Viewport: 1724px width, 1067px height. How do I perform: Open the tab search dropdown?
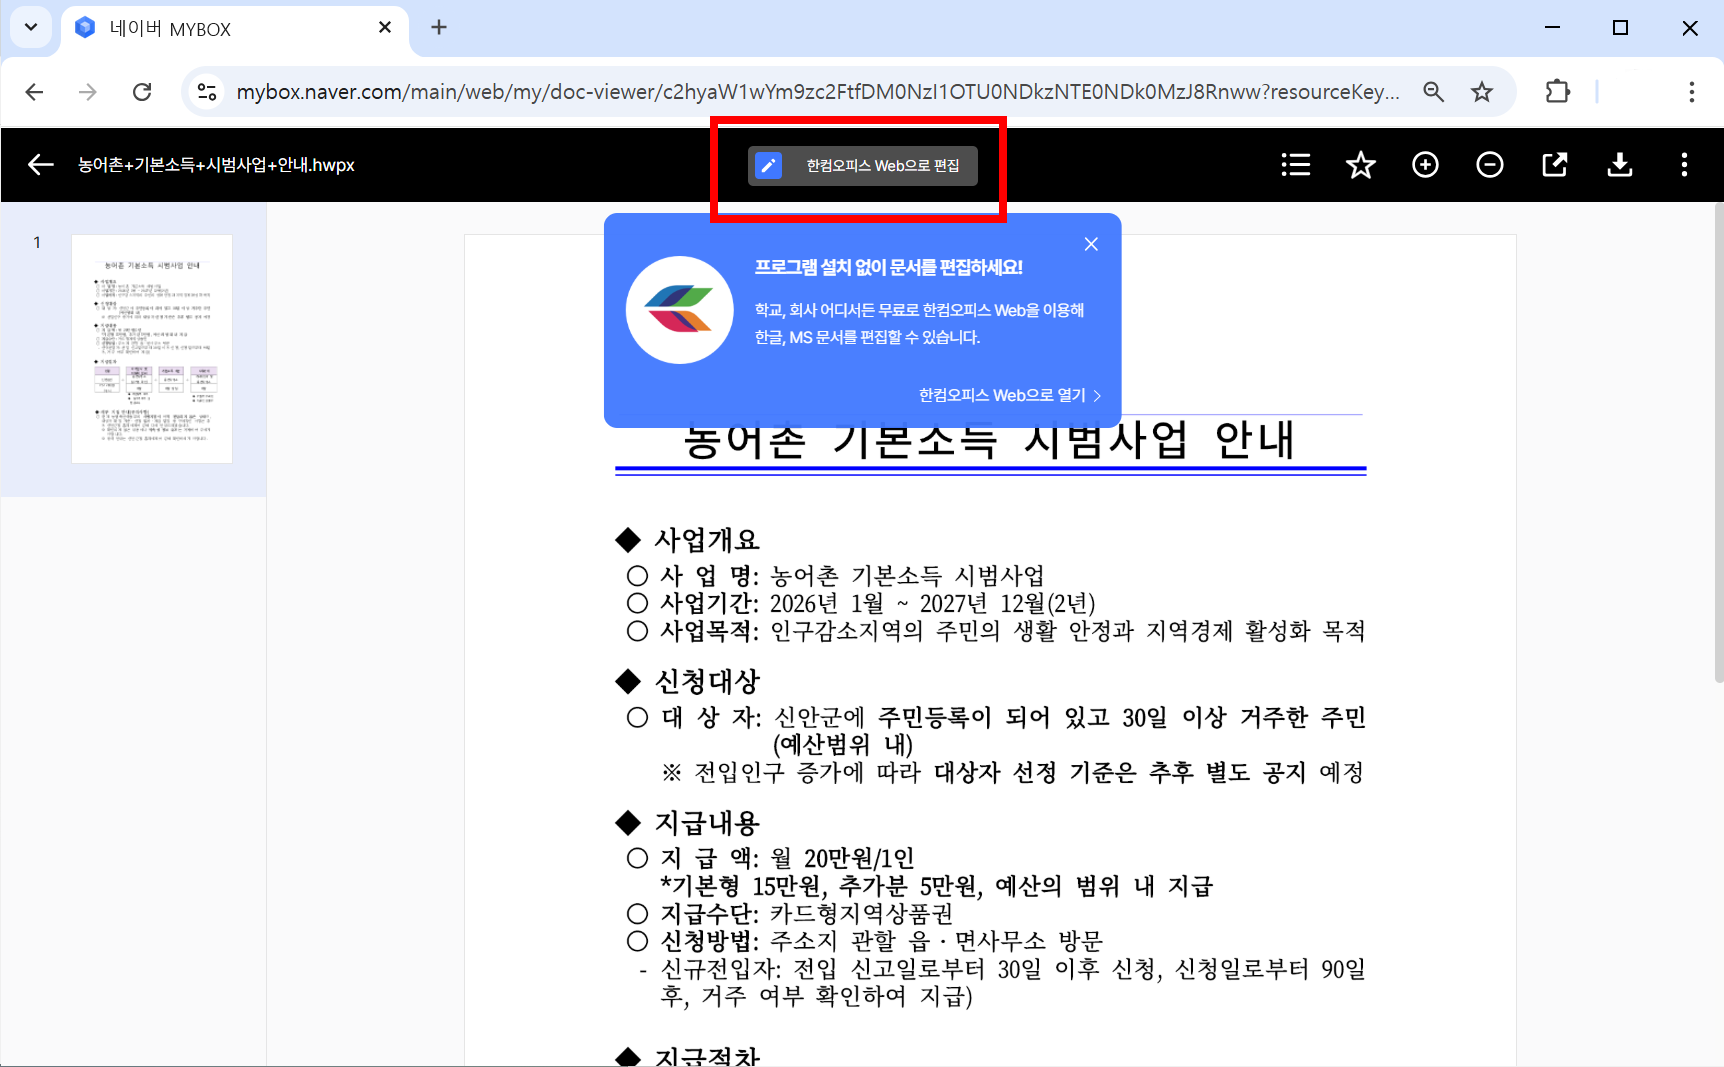[x=30, y=27]
